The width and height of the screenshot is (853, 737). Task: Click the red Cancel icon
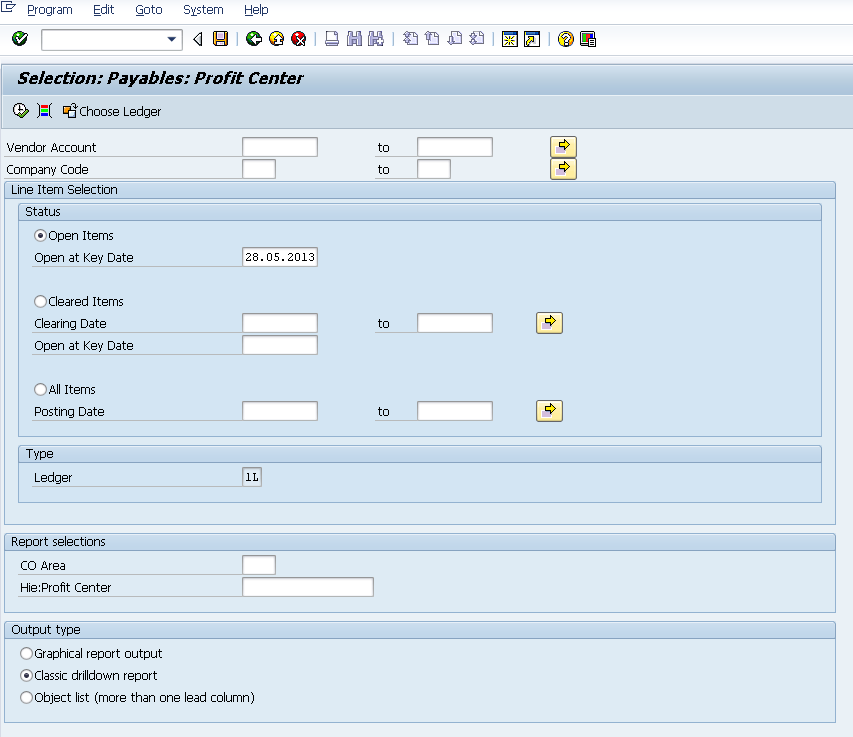[x=299, y=39]
